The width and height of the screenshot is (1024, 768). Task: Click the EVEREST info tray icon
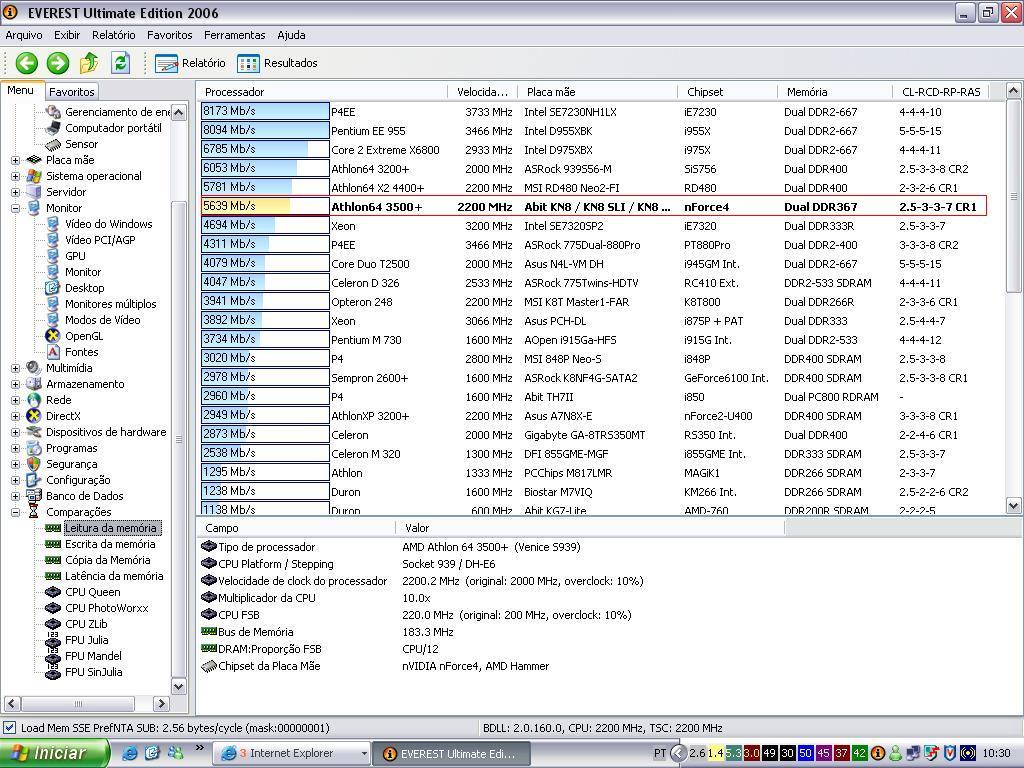[x=878, y=753]
